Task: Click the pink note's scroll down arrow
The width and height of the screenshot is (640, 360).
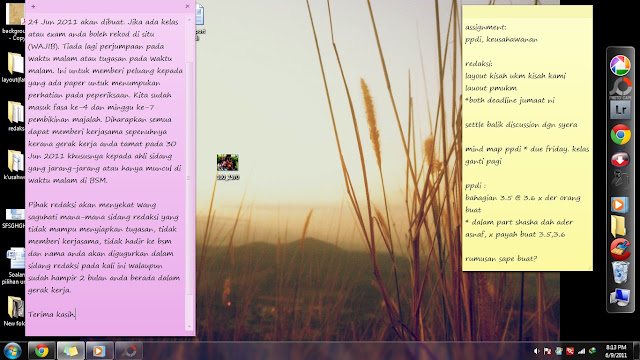Action: pos(189,327)
